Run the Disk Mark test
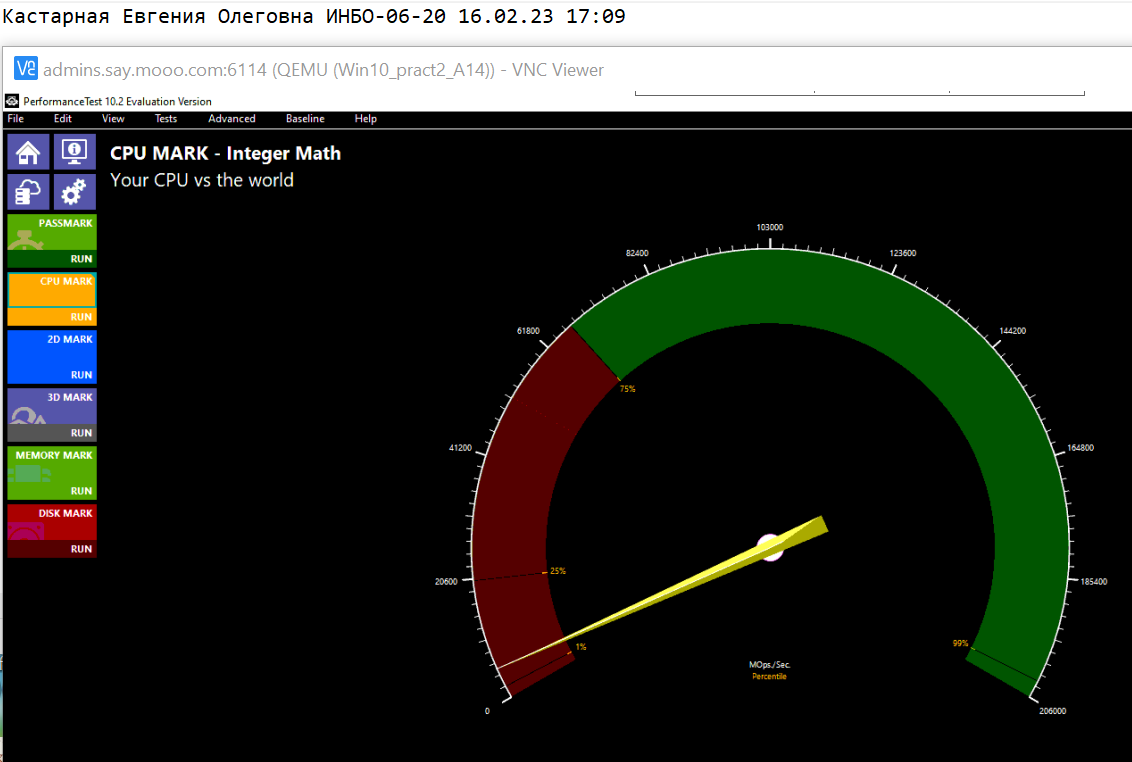Viewport: 1132px width, 762px height. coord(52,549)
